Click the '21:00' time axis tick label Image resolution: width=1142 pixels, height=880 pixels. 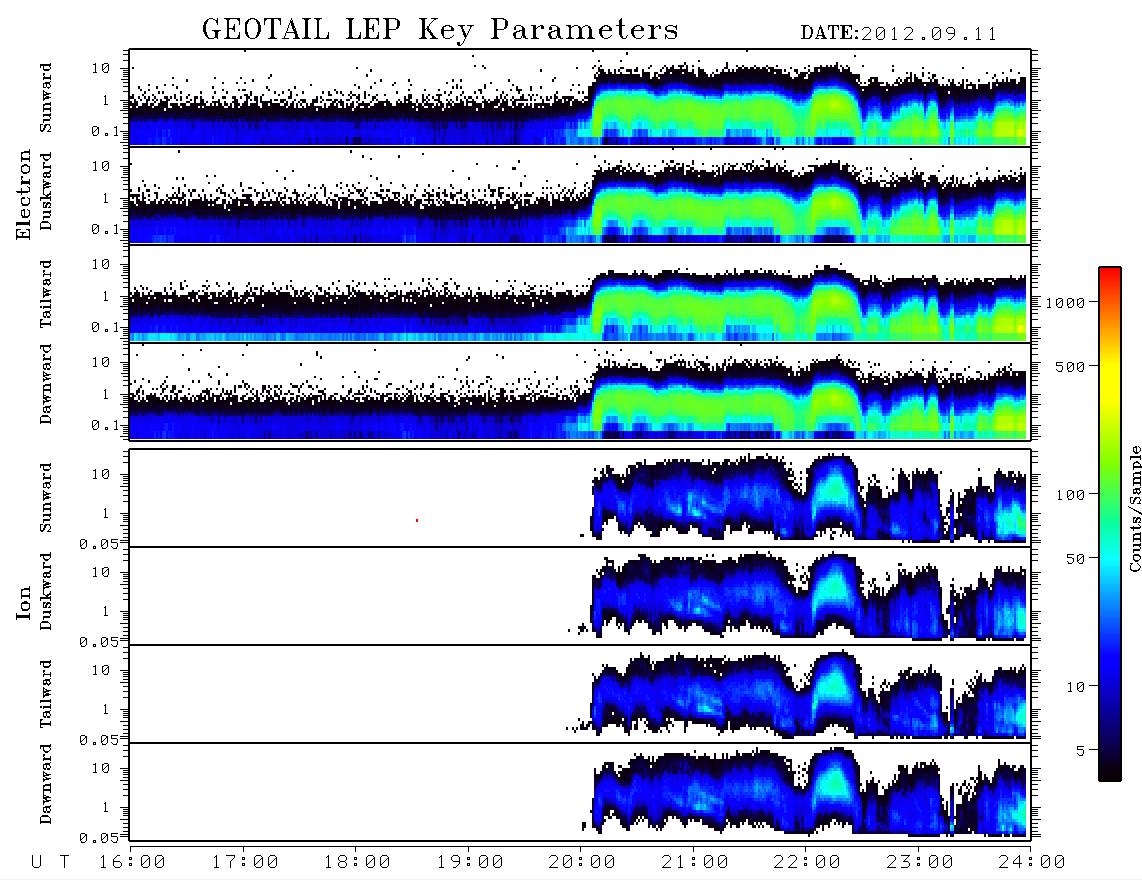(x=695, y=863)
